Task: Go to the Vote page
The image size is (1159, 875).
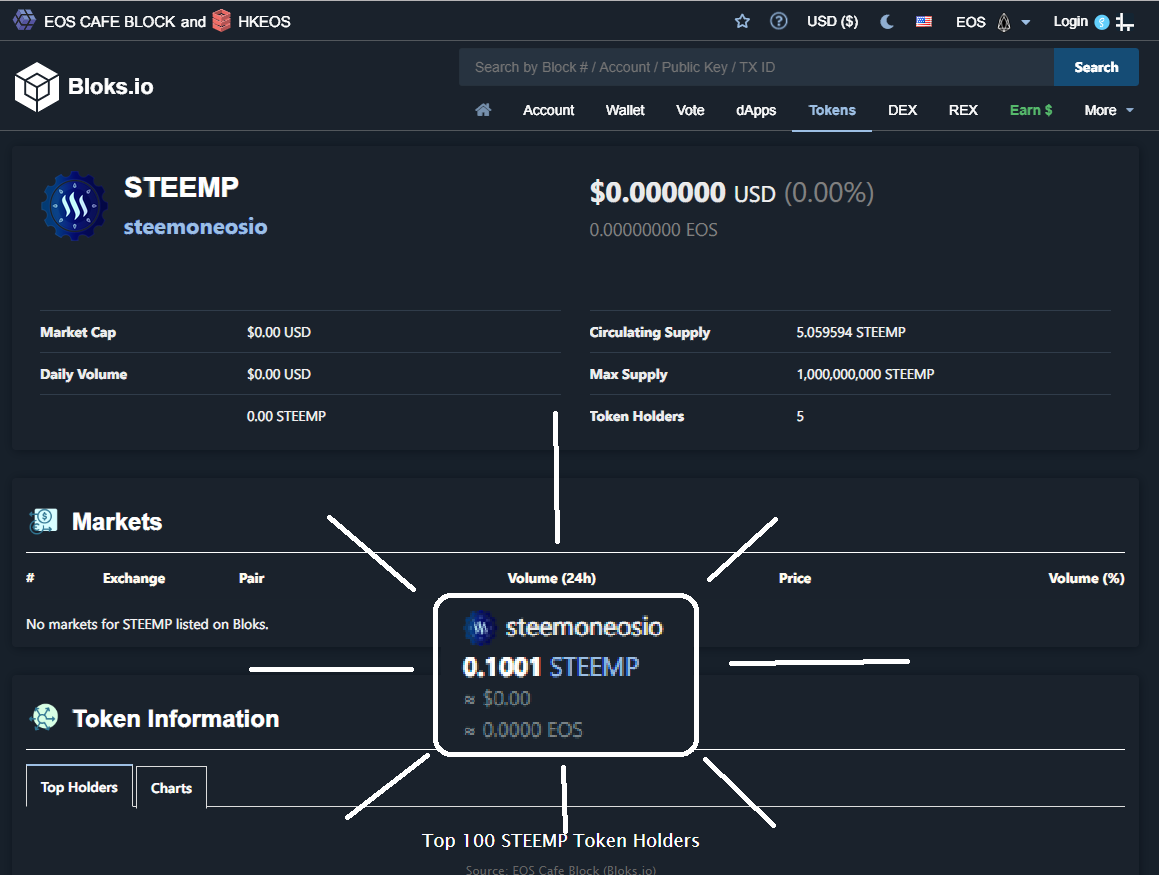Action: [690, 110]
